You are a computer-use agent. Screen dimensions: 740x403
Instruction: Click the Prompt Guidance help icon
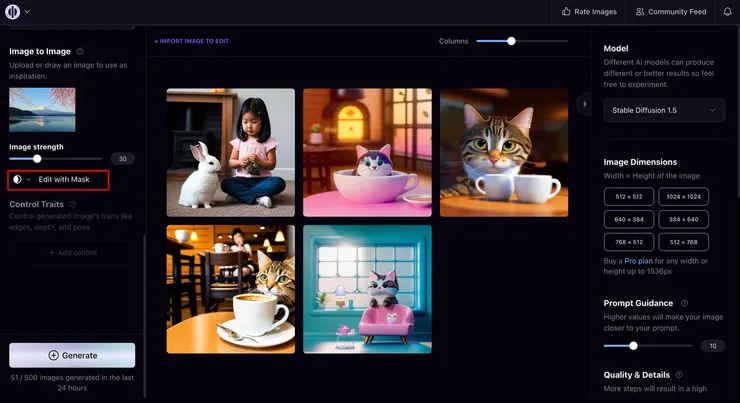(x=684, y=303)
